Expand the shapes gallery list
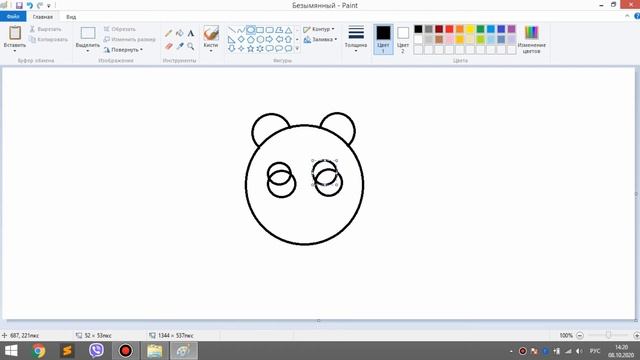640x360 pixels. [x=297, y=49]
